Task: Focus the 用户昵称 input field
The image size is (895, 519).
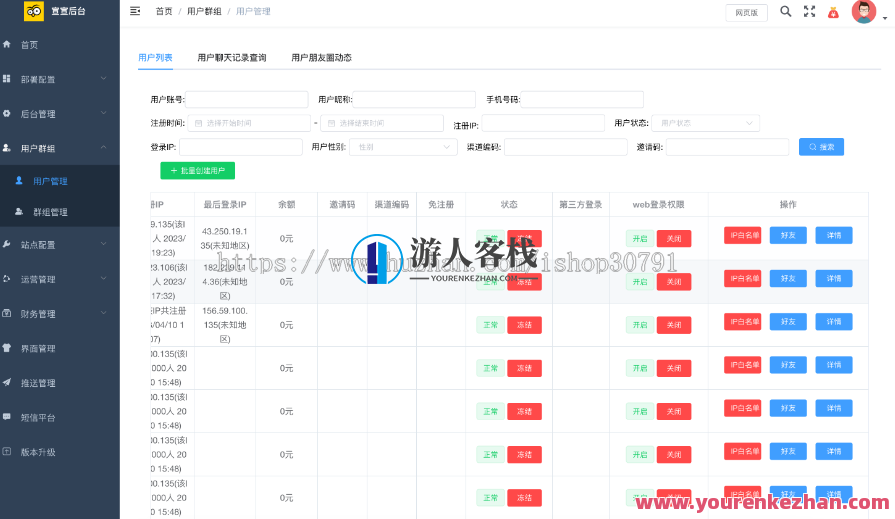Action: pos(414,99)
